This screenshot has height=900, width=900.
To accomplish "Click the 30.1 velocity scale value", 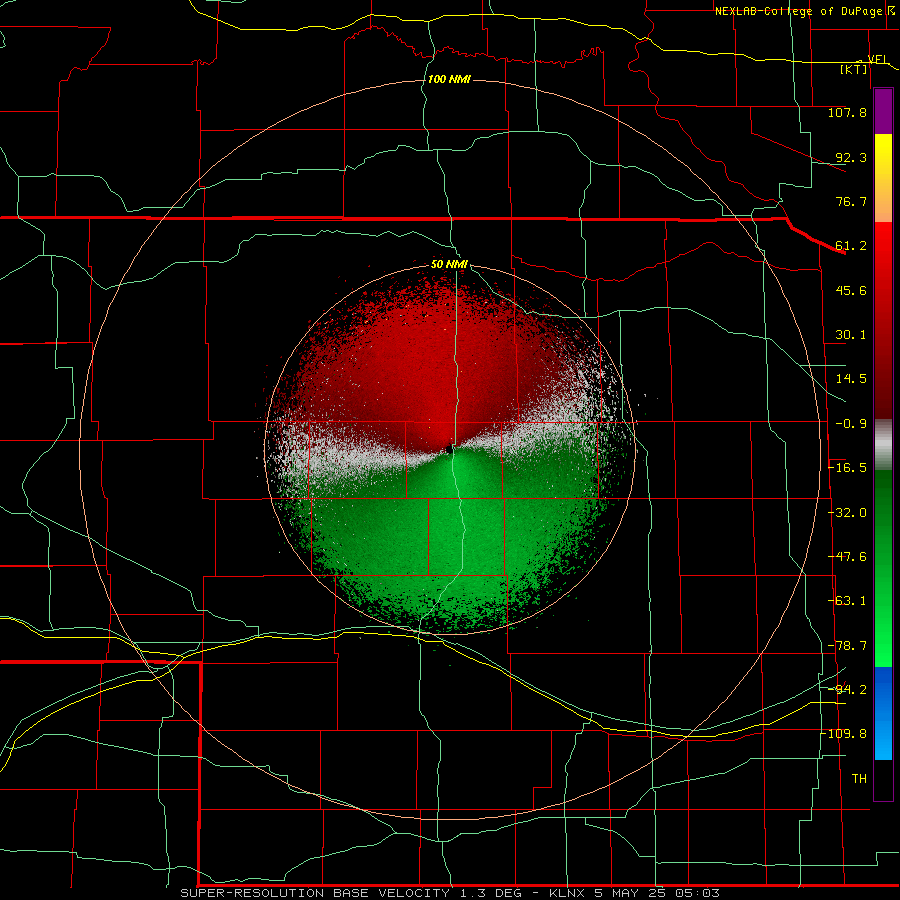I will (851, 335).
